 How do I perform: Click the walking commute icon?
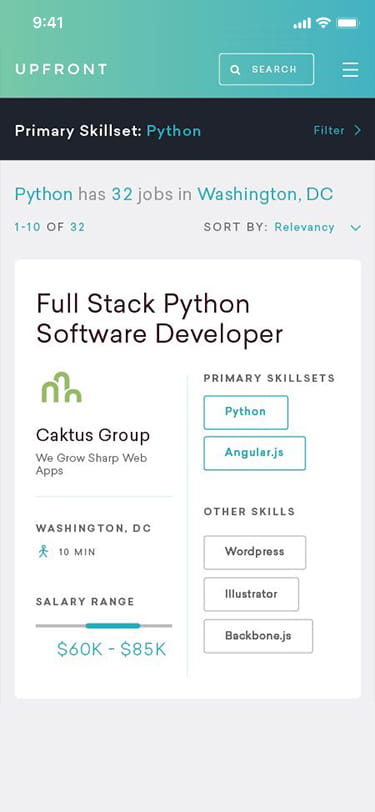43,552
